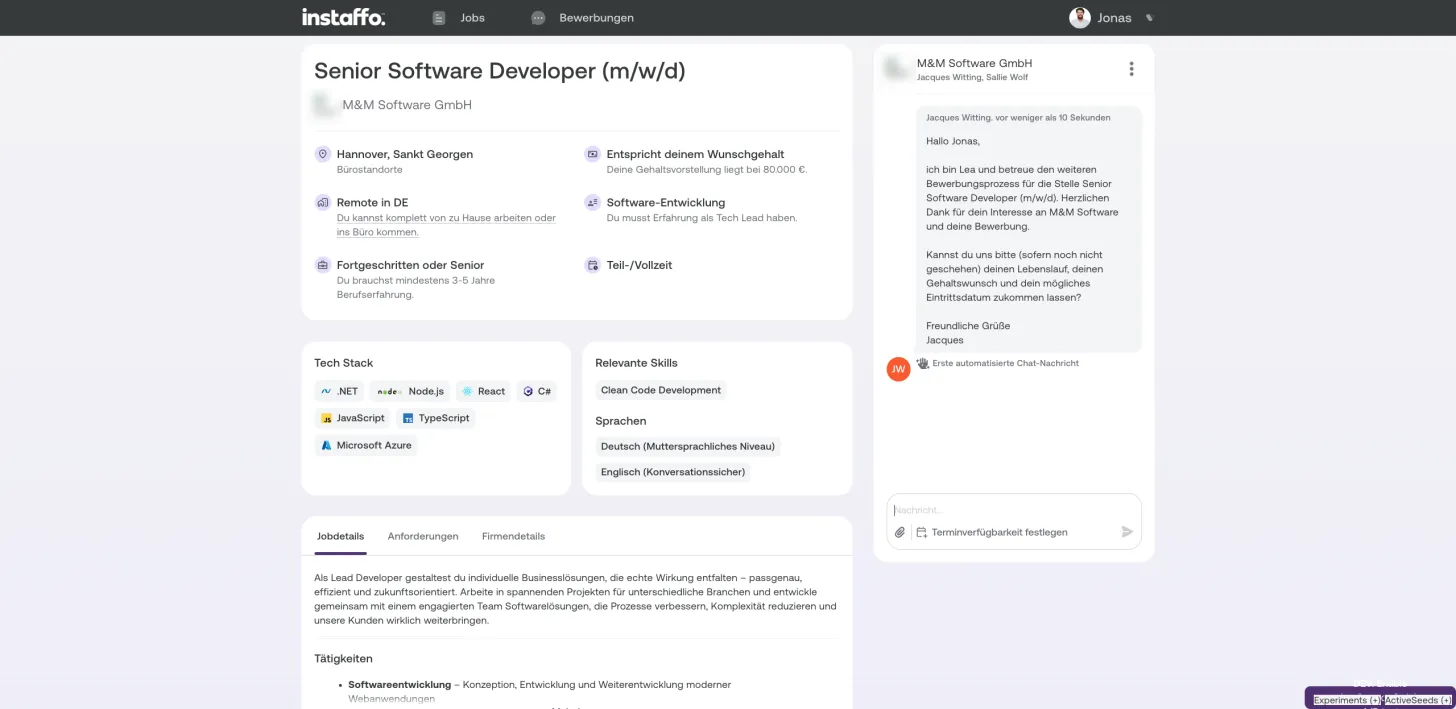Expand the ActiveSeeds (+) dev control
1456x709 pixels.
(1417, 700)
